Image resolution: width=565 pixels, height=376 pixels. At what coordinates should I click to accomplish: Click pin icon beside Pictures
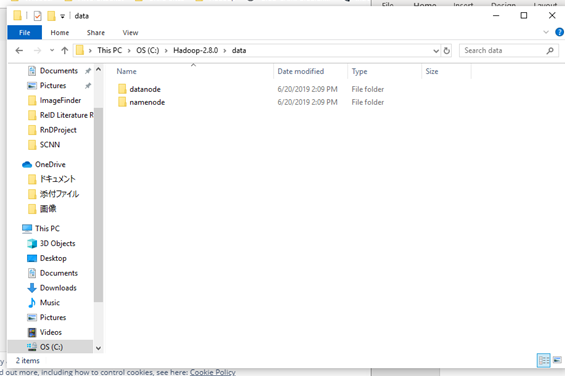tap(88, 86)
